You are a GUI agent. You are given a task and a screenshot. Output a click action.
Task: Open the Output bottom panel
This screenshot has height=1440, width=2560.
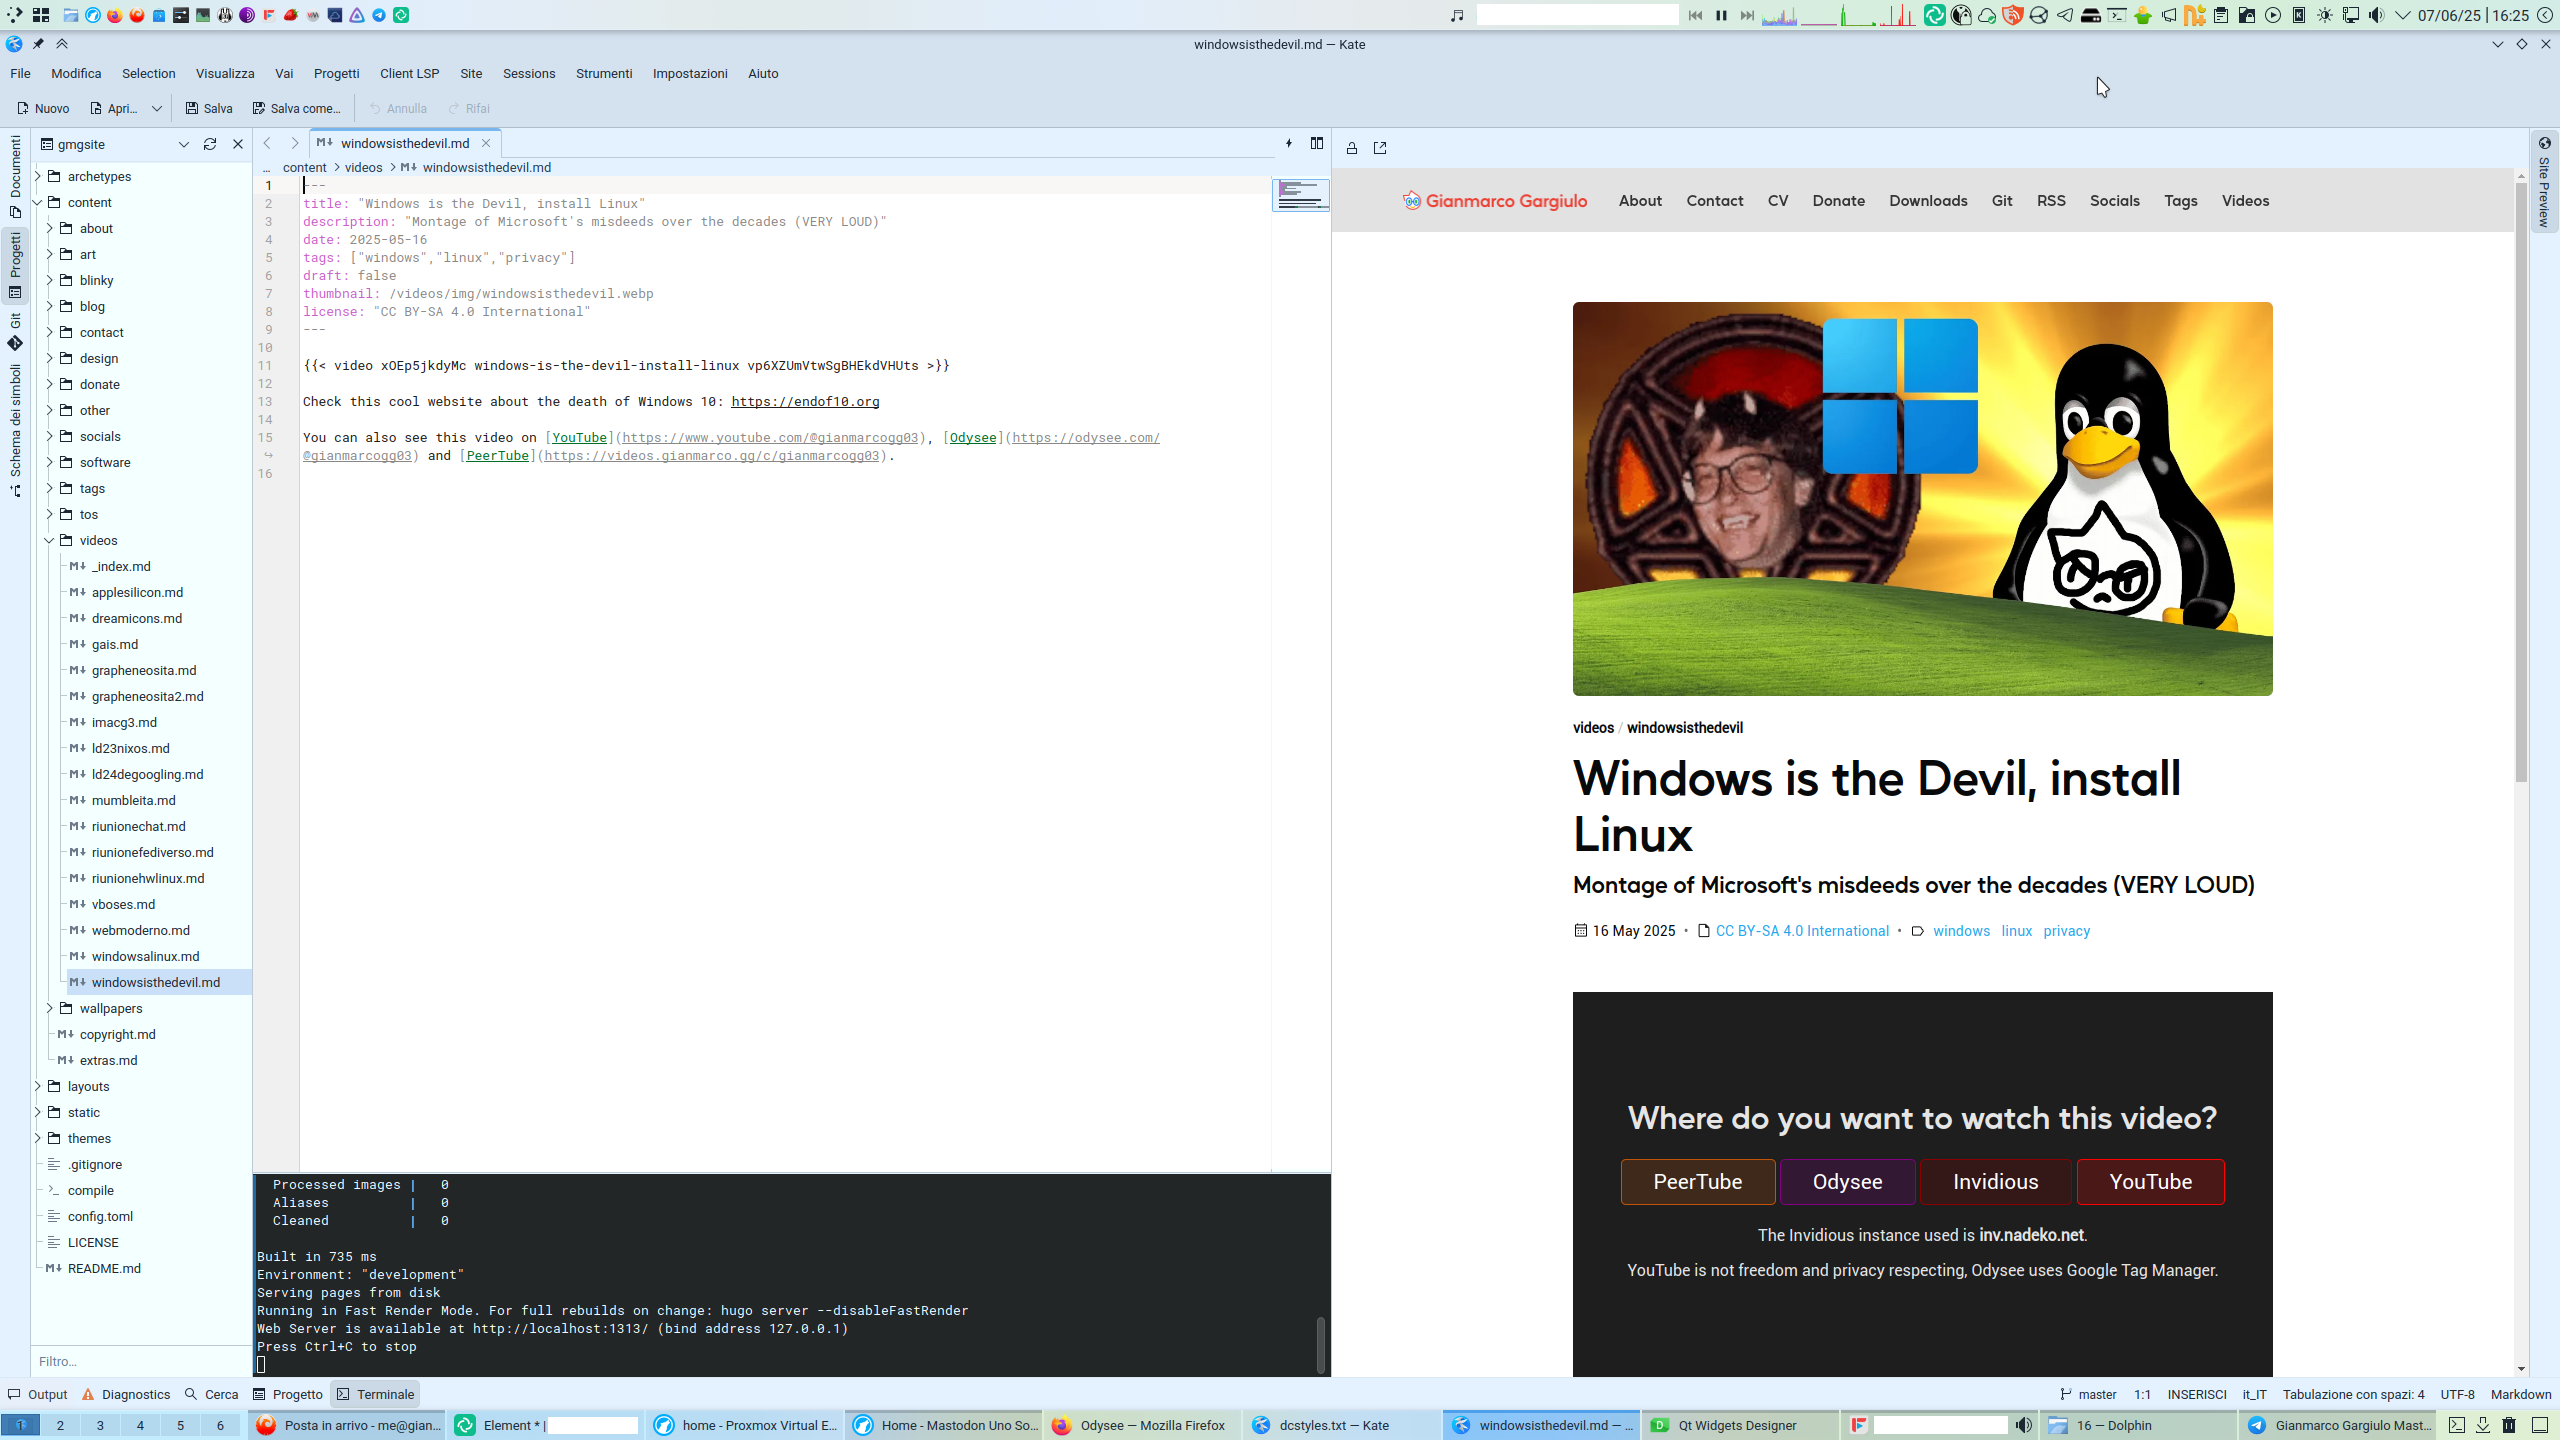pyautogui.click(x=38, y=1394)
